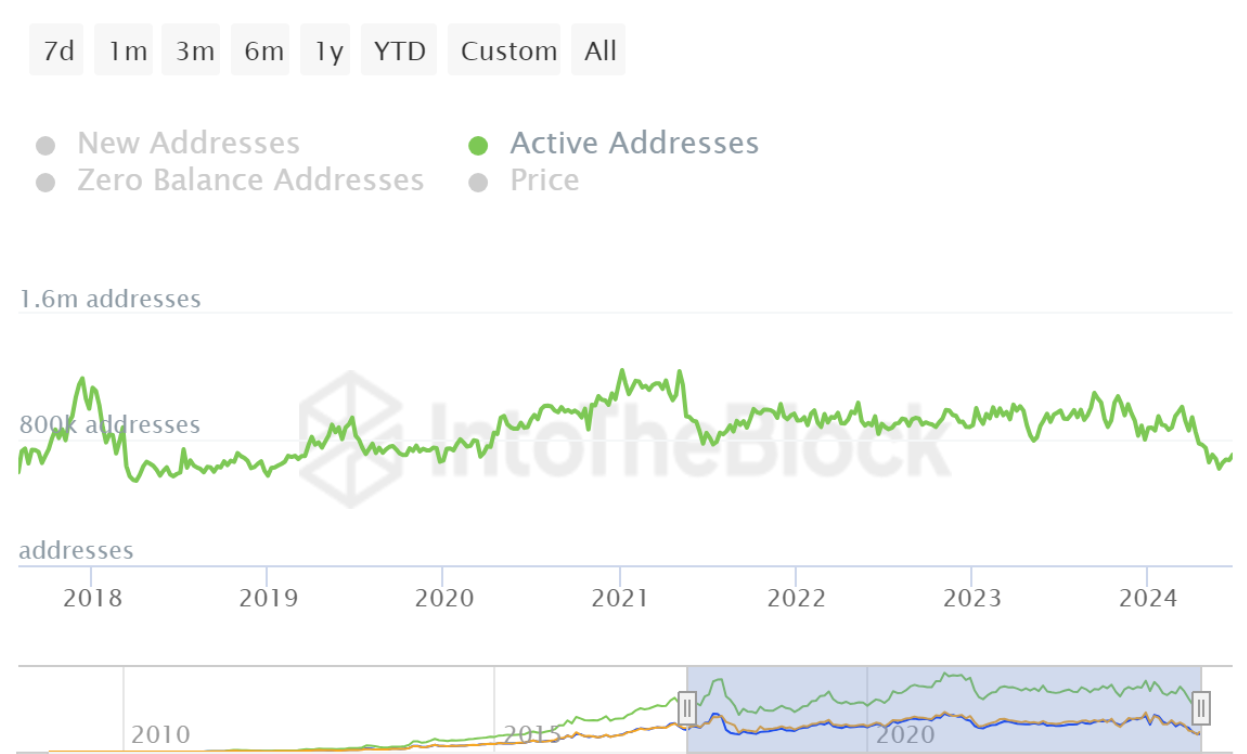Open the Custom date range picker
Screen dimensions: 1247x754
(508, 51)
